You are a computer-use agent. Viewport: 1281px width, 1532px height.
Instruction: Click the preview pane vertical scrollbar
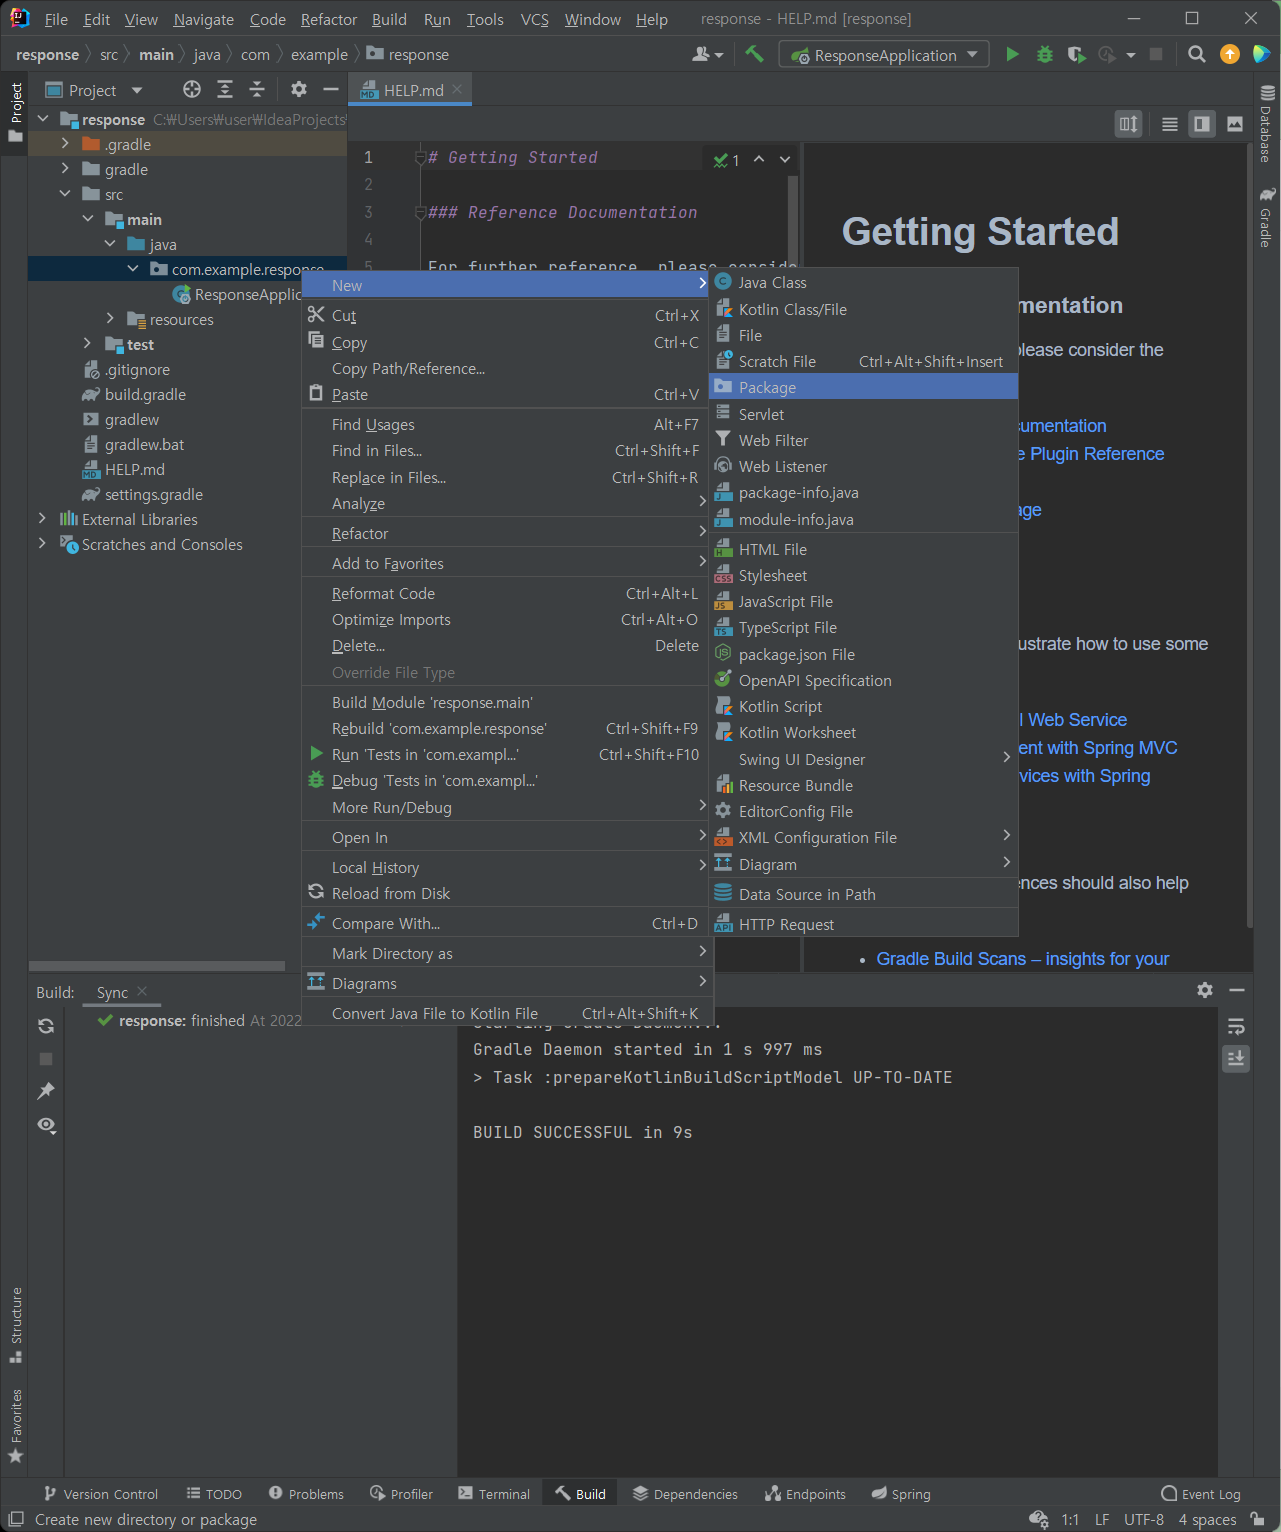pyautogui.click(x=1250, y=535)
